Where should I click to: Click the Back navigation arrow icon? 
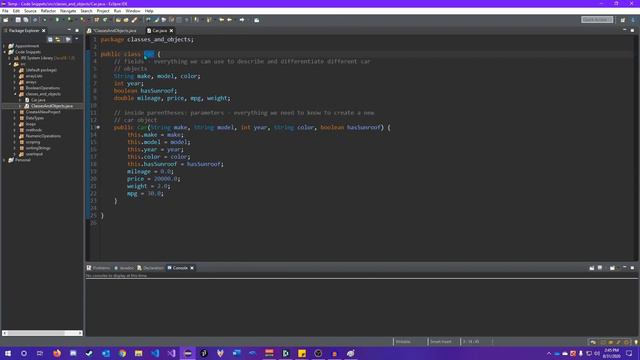[230, 20]
